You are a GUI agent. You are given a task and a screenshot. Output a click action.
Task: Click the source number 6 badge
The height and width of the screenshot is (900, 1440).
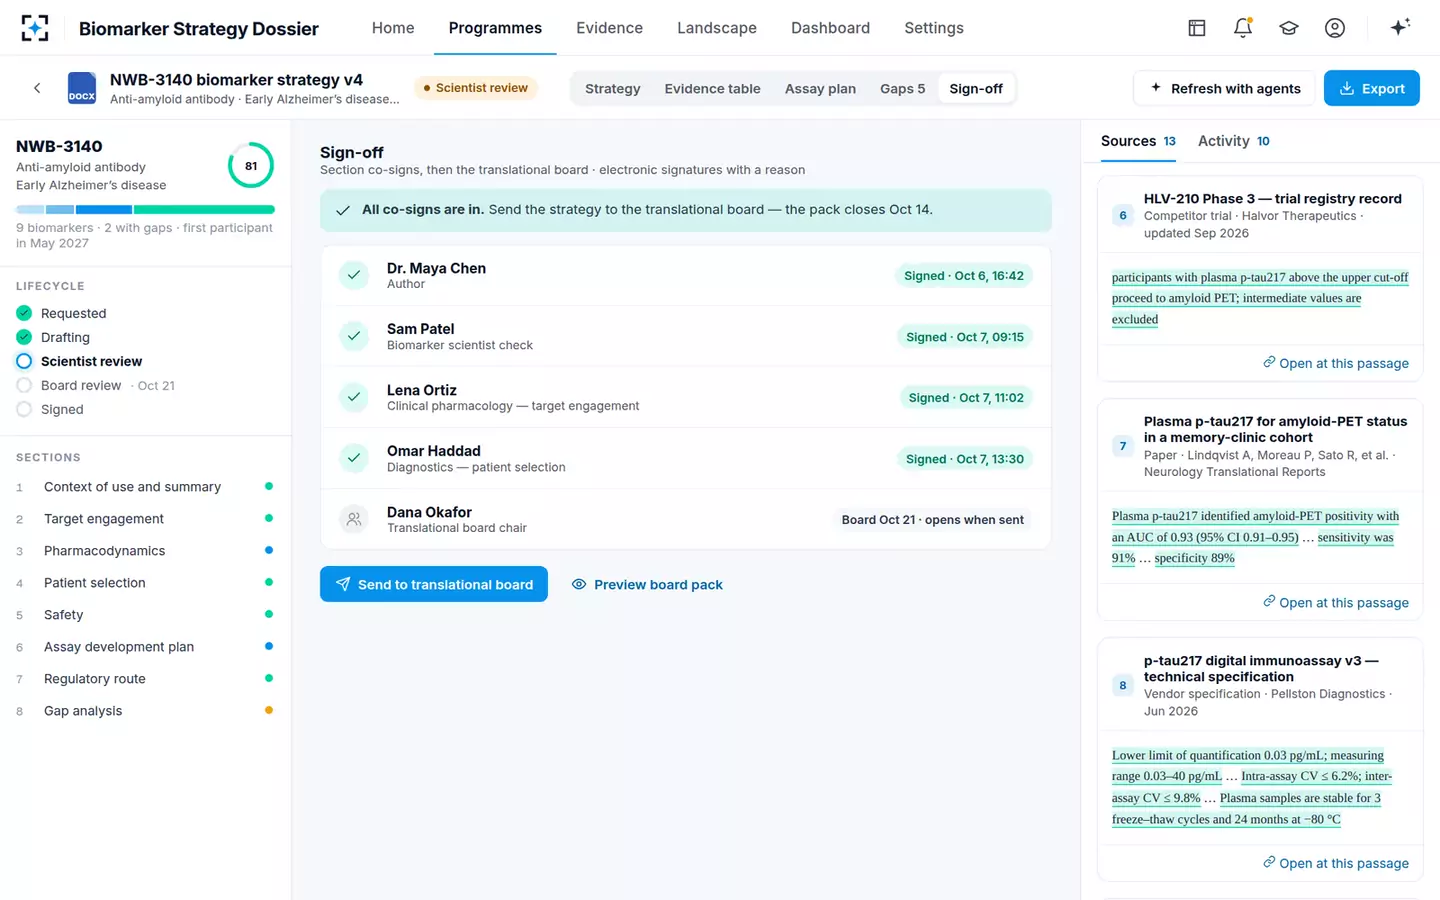(x=1123, y=215)
